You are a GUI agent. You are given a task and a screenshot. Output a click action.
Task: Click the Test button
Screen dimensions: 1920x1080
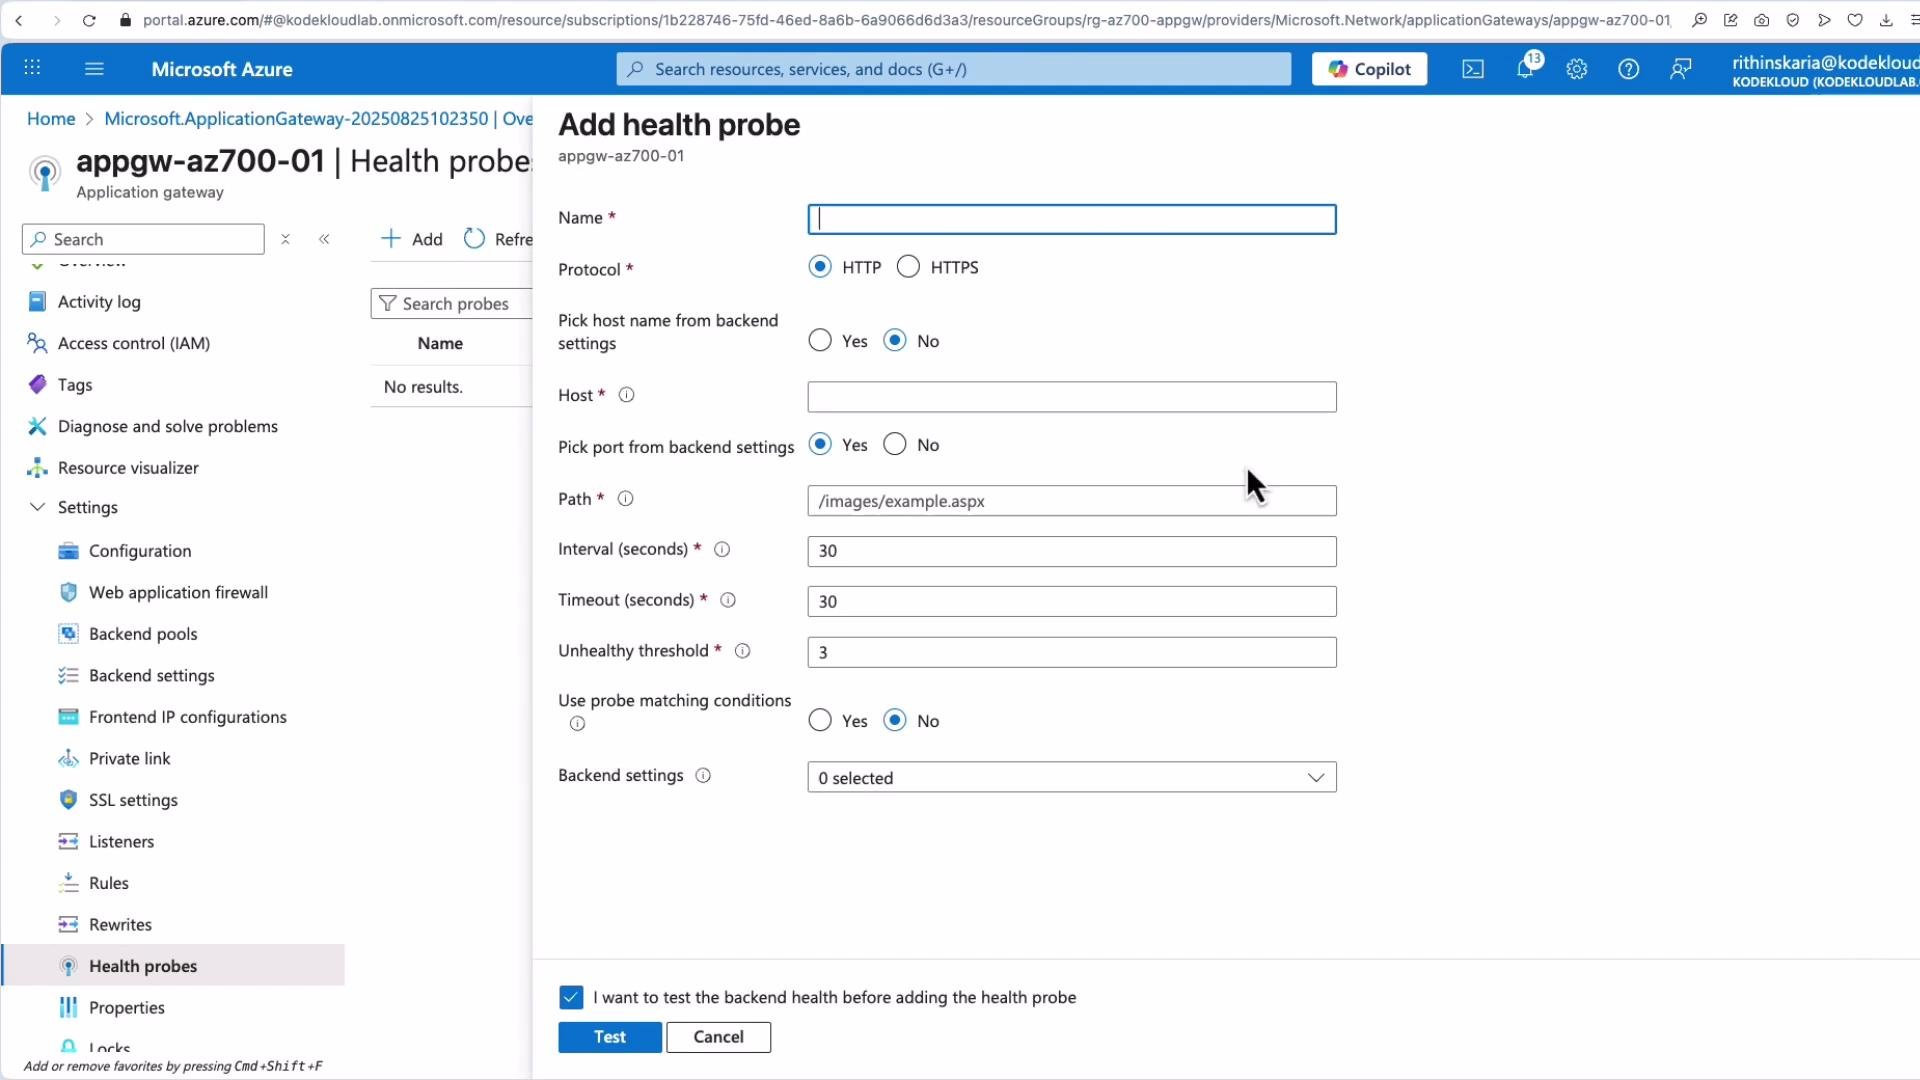point(610,1037)
